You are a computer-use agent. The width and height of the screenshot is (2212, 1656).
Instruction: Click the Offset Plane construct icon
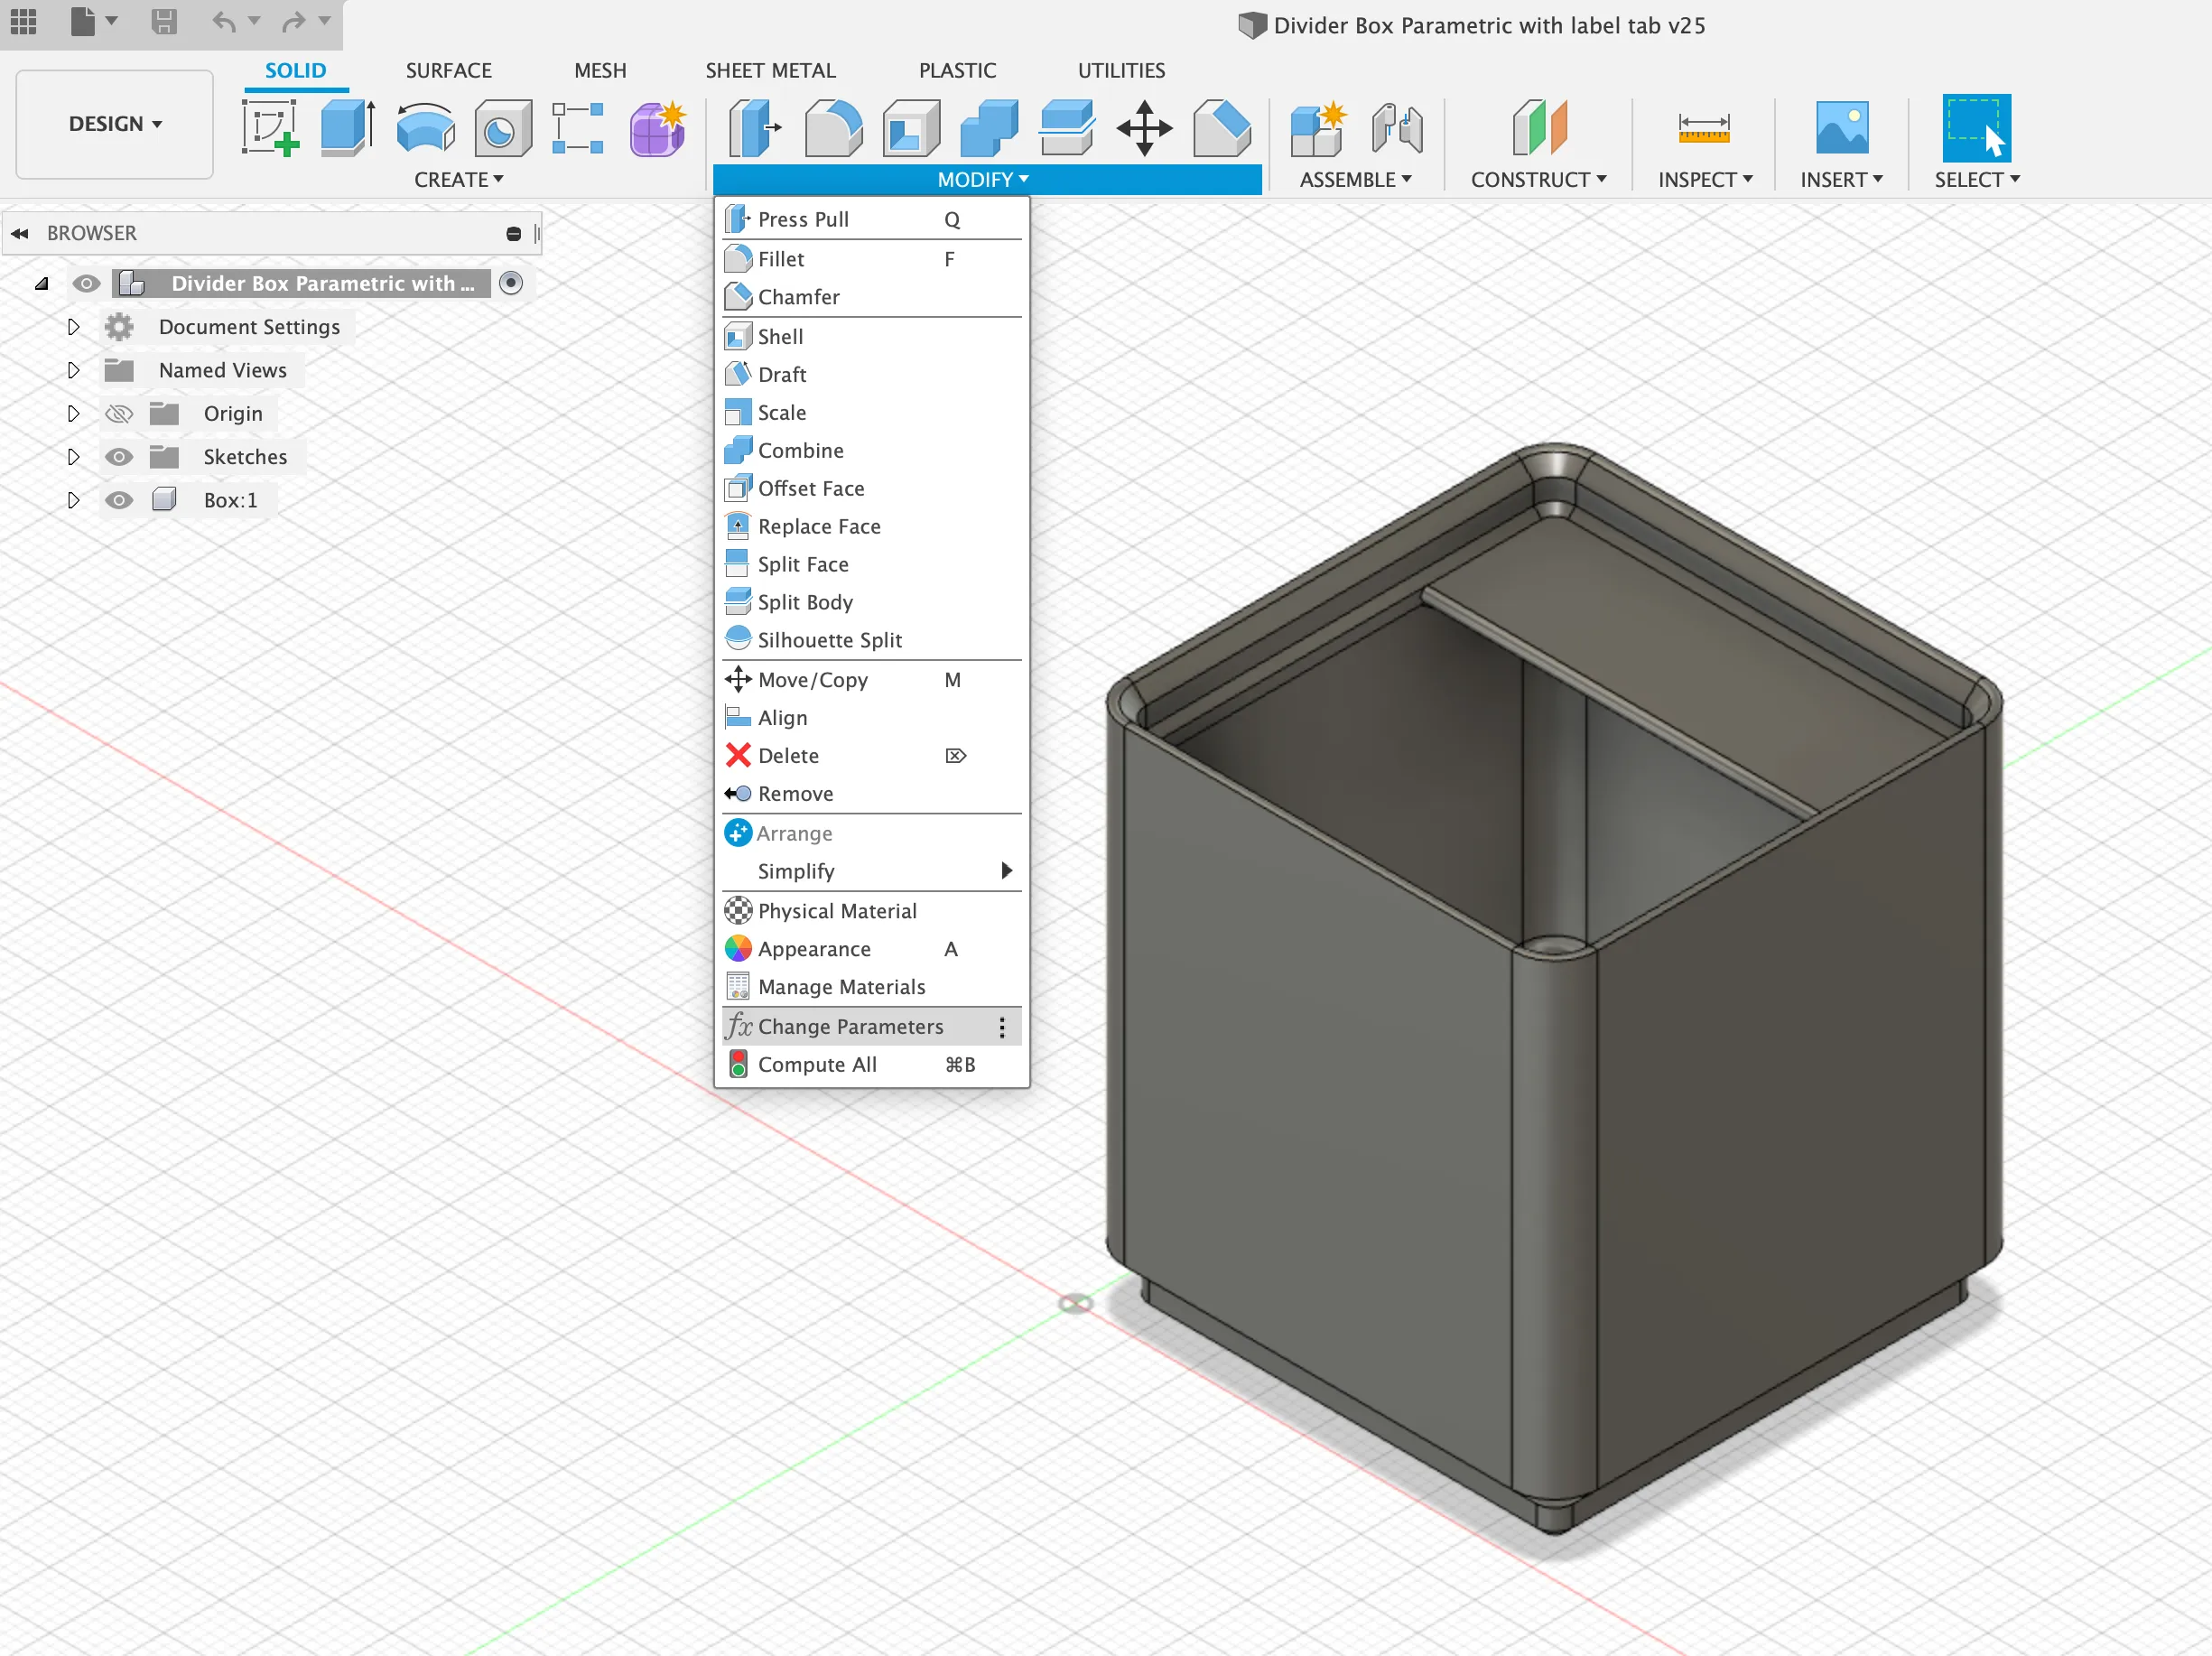coord(1538,128)
